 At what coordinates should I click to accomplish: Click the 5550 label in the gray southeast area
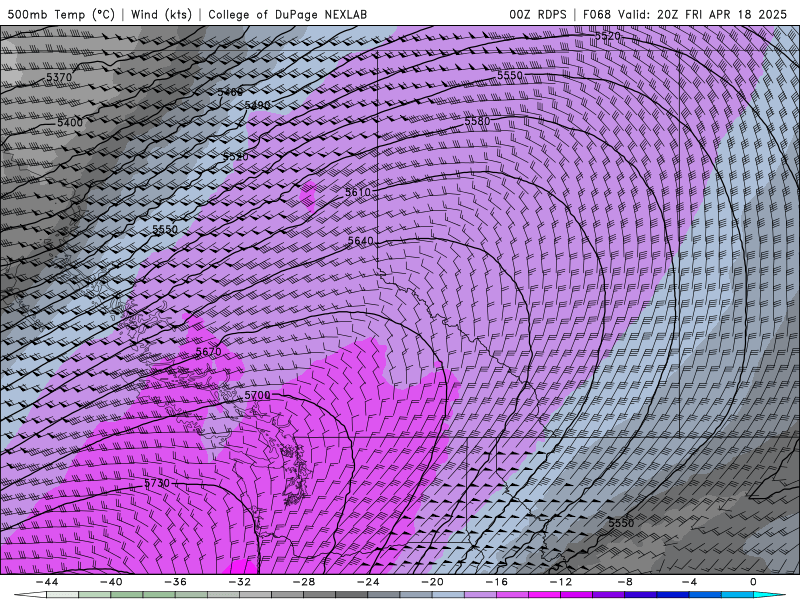[621, 523]
